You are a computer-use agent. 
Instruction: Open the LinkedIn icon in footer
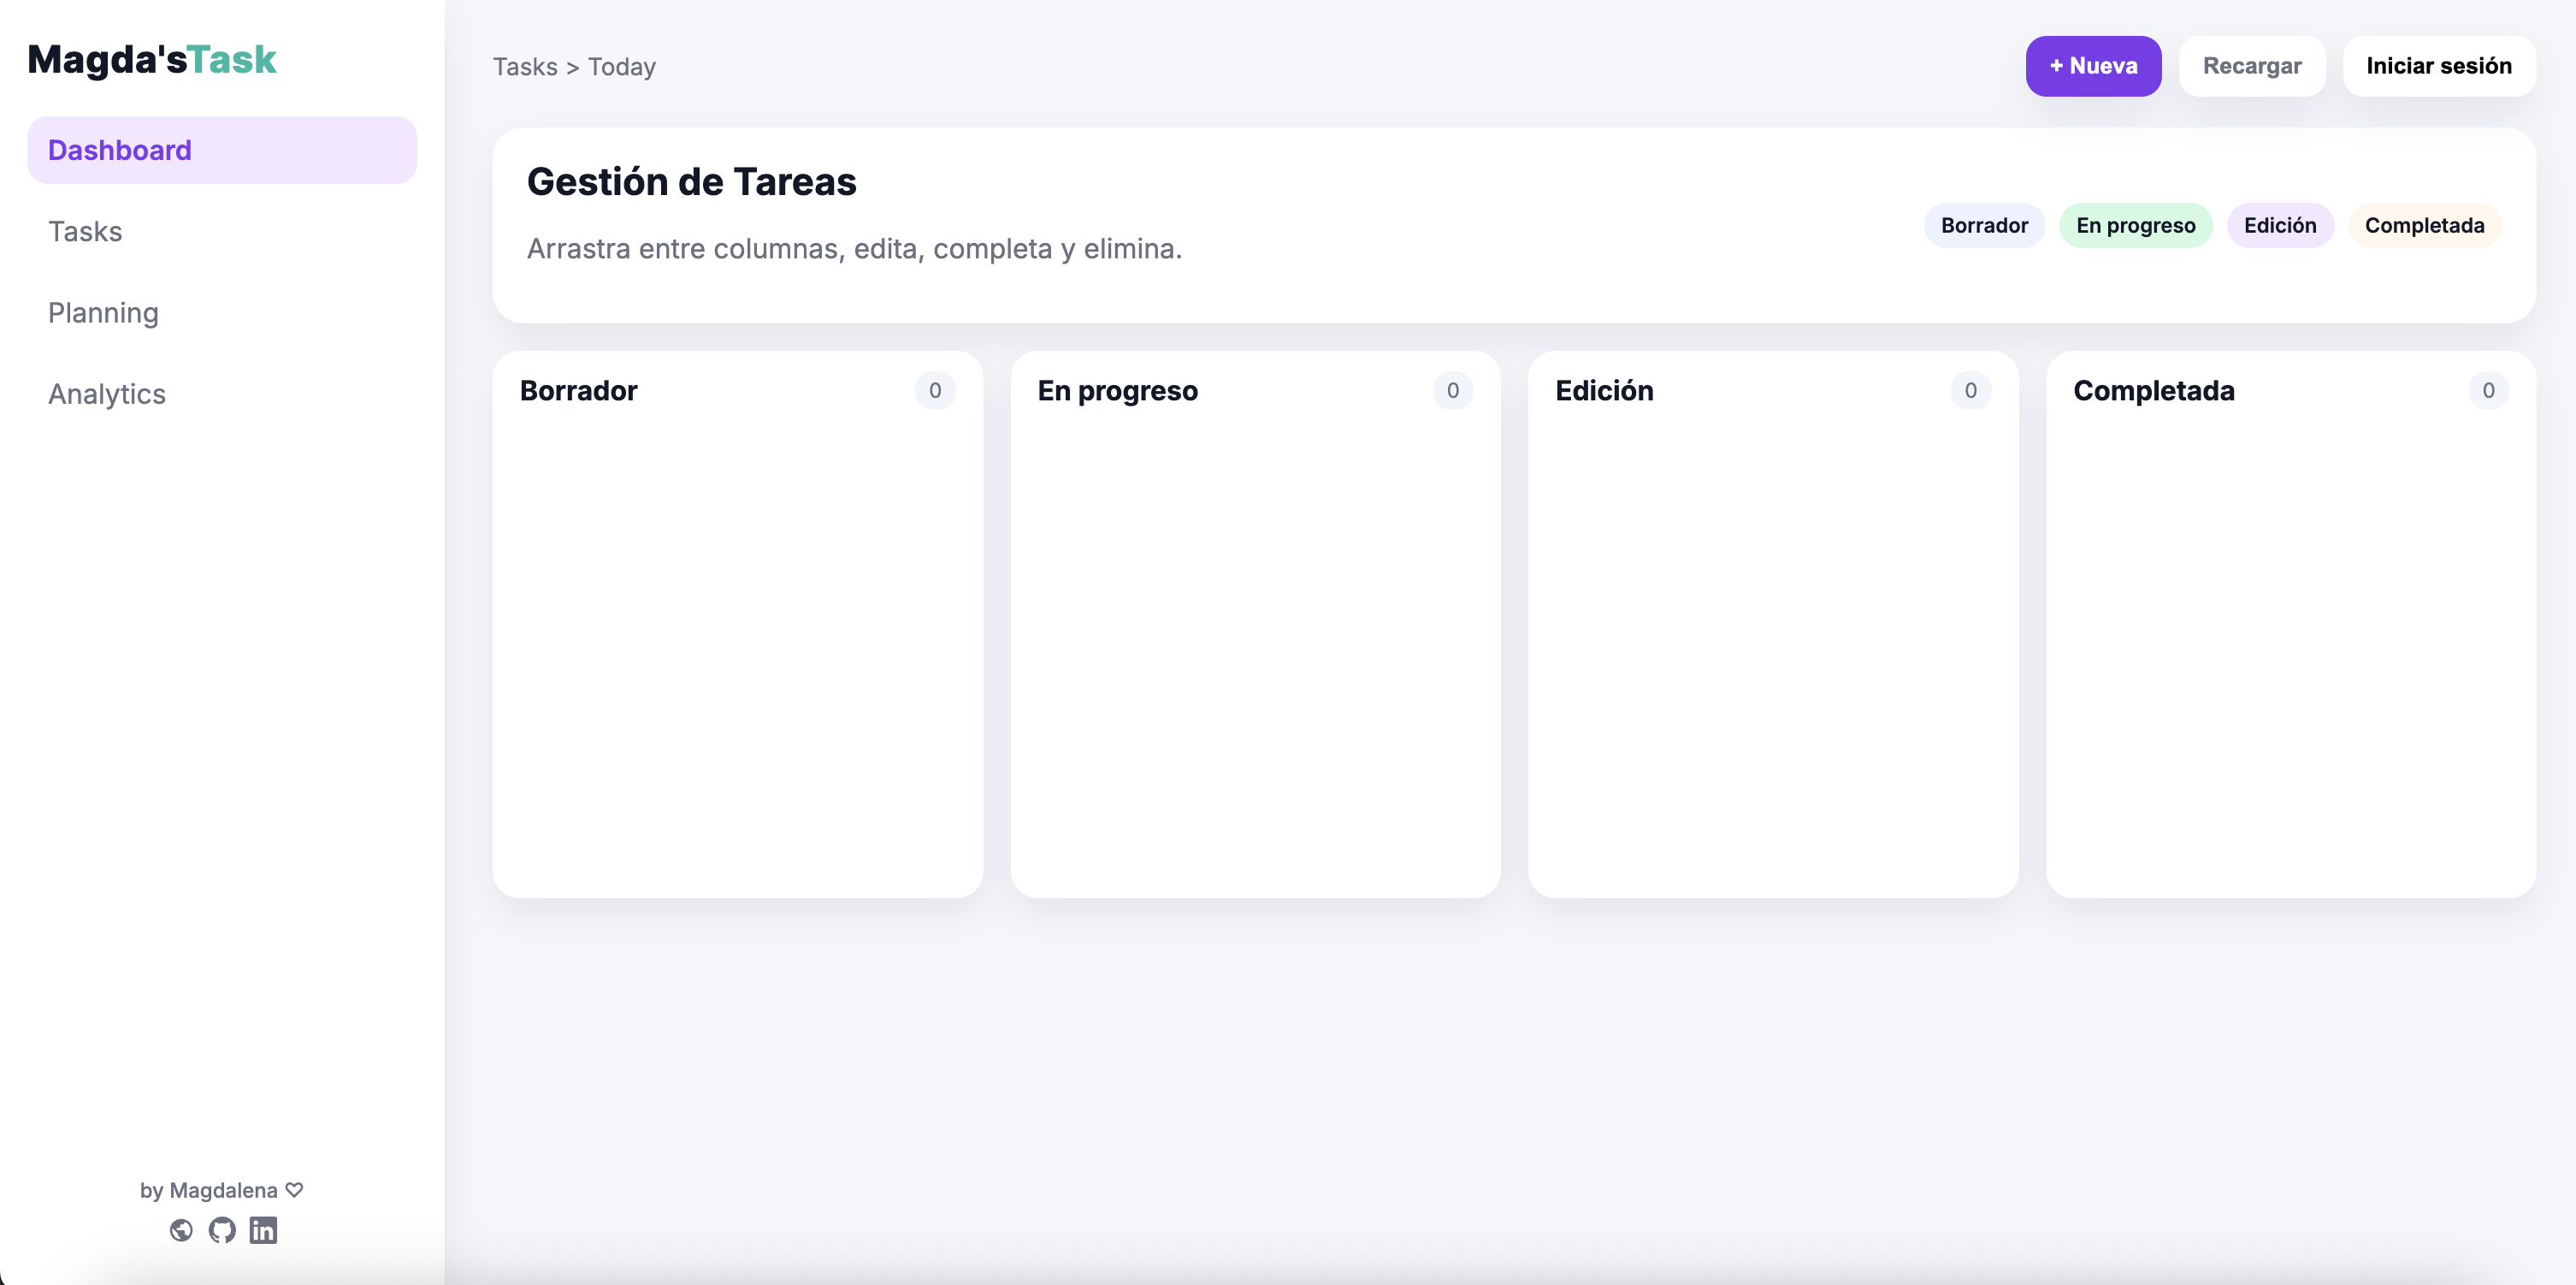coord(263,1231)
